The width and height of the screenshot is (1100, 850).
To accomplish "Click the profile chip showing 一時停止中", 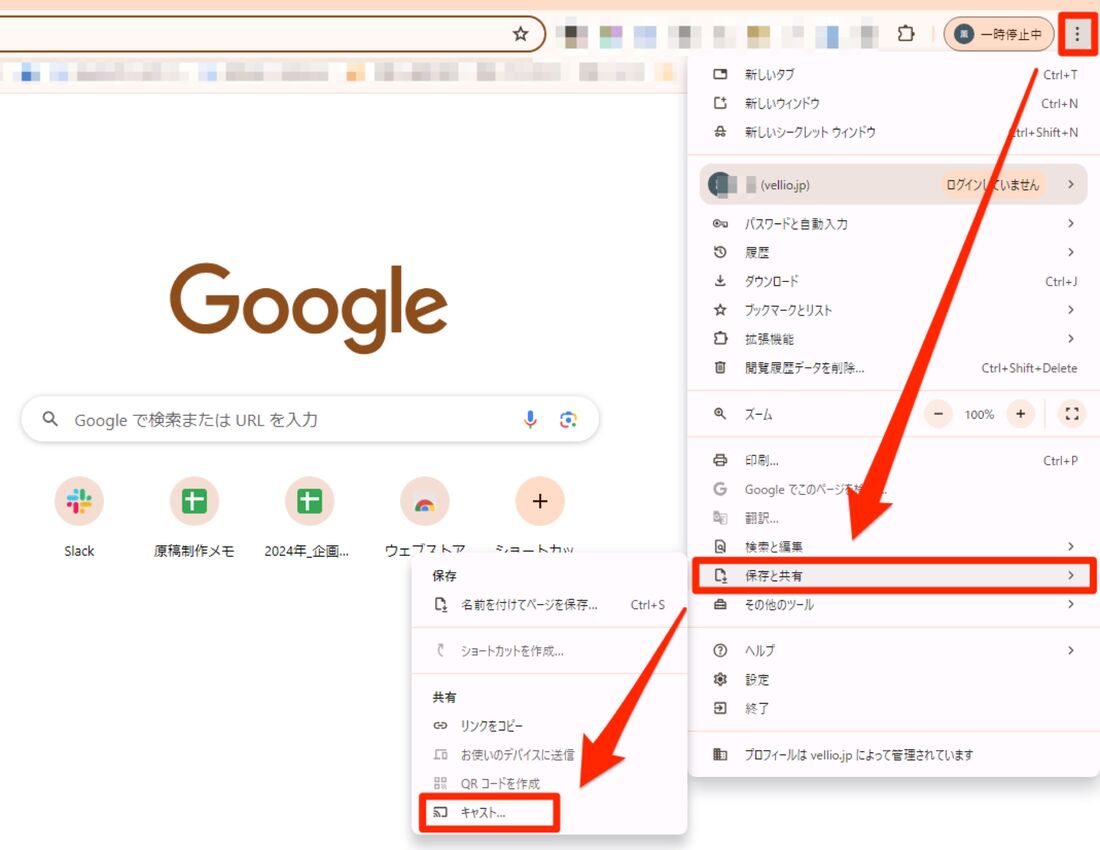I will point(999,34).
